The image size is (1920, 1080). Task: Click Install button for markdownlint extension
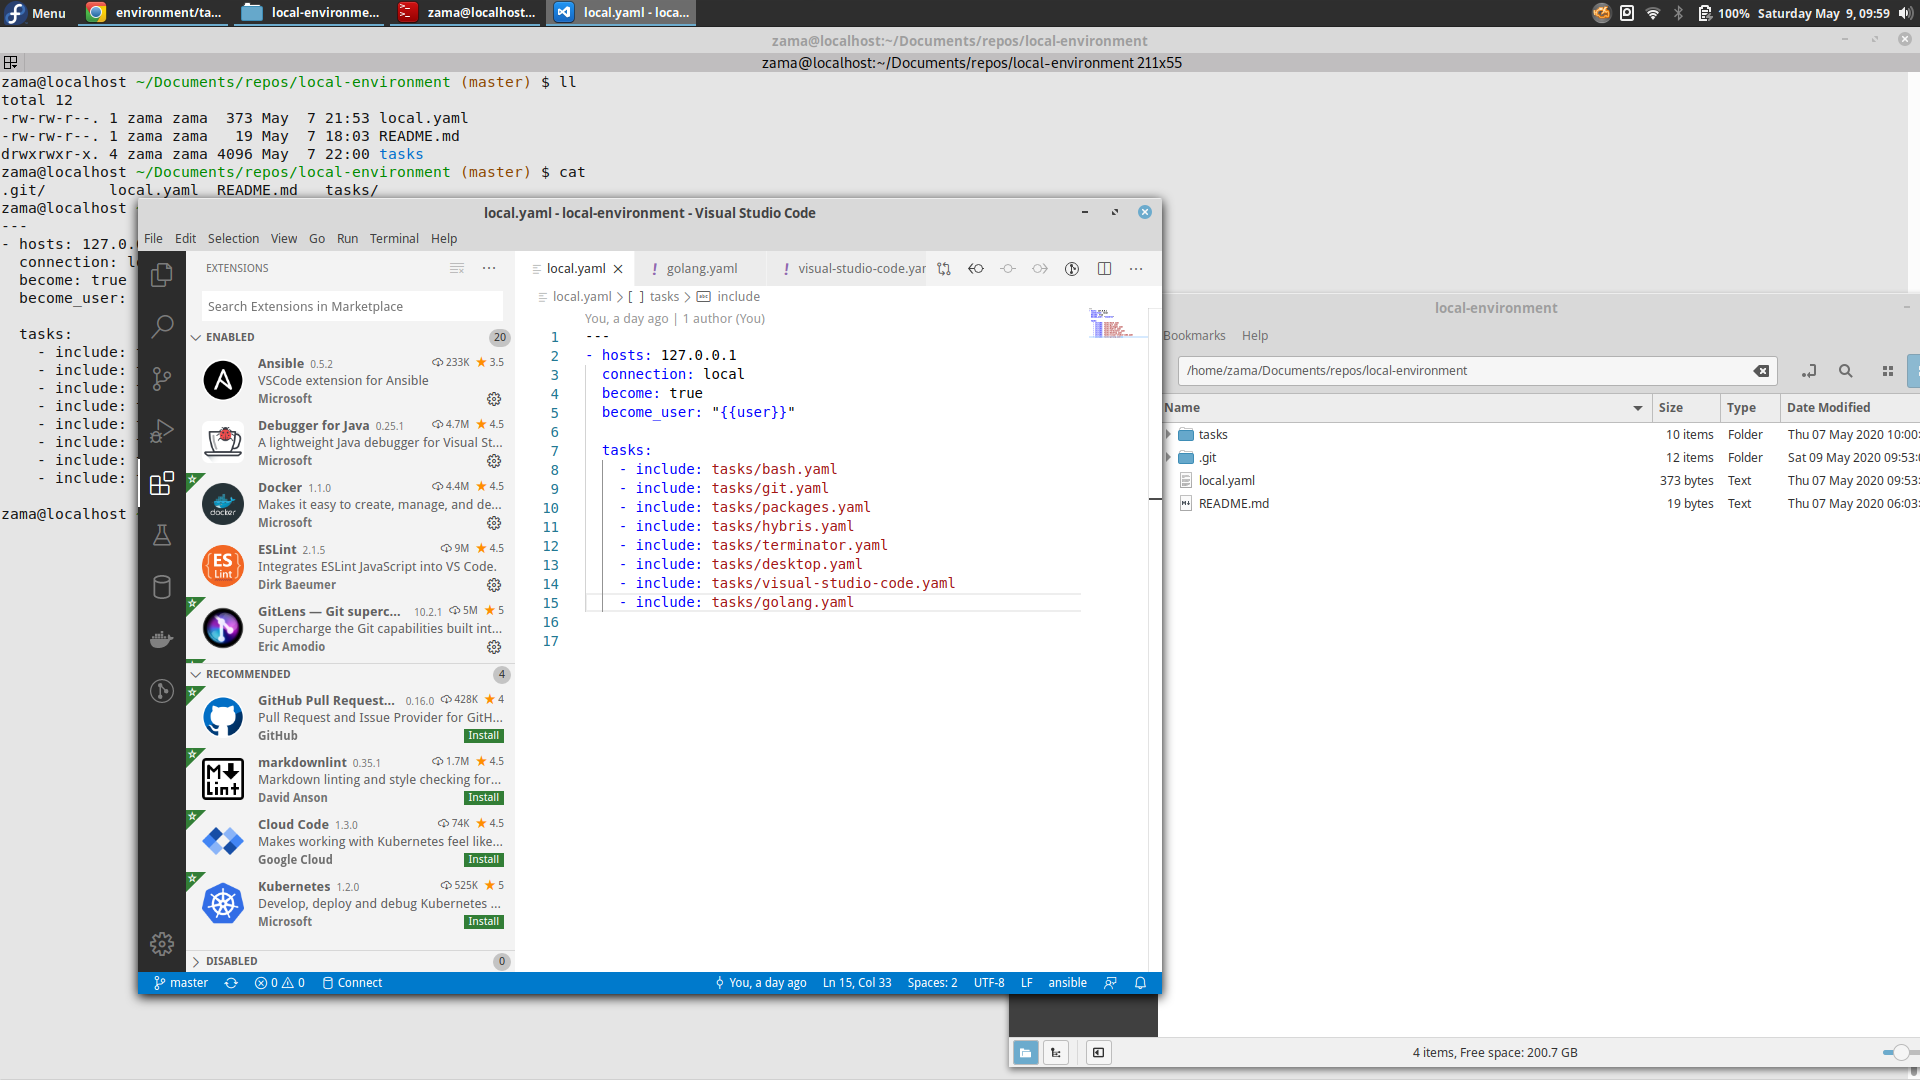click(484, 798)
